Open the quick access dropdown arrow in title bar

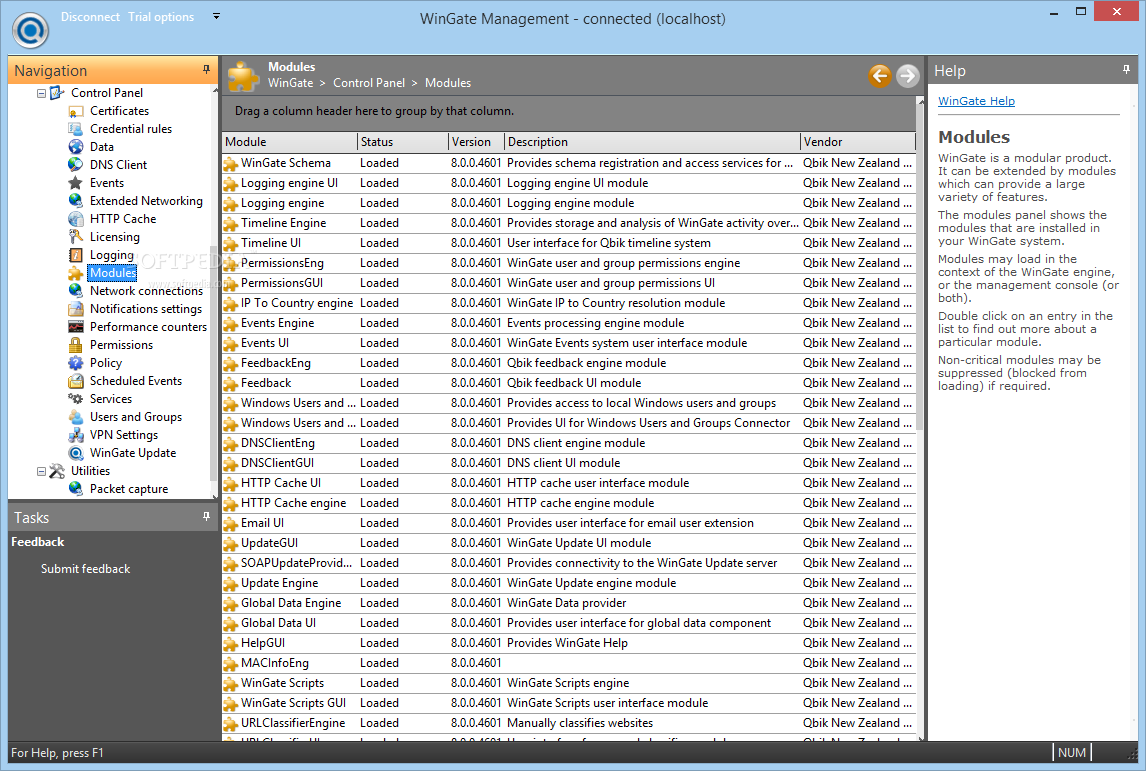[216, 16]
